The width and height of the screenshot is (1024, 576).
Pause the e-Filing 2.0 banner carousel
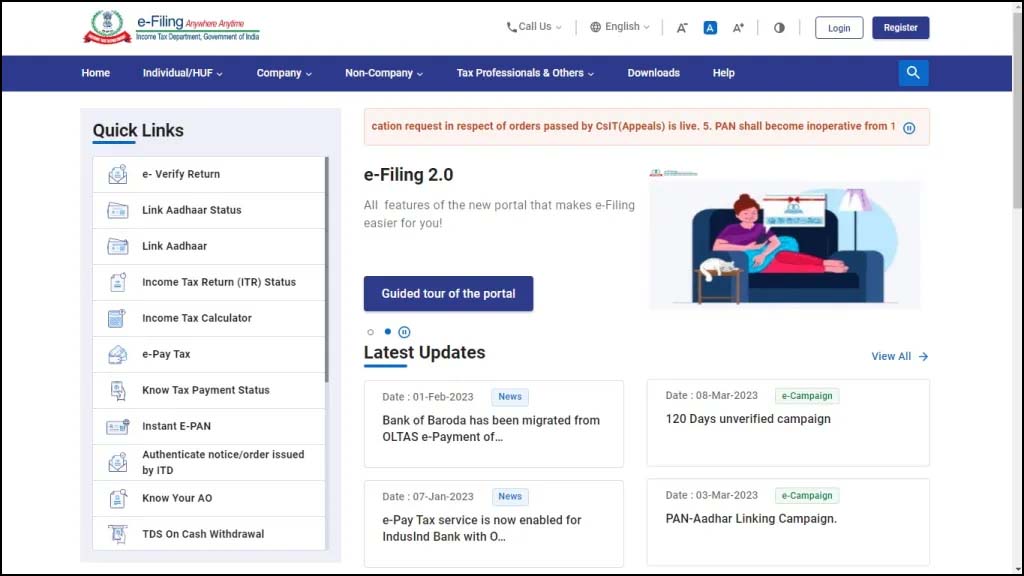pyautogui.click(x=404, y=332)
